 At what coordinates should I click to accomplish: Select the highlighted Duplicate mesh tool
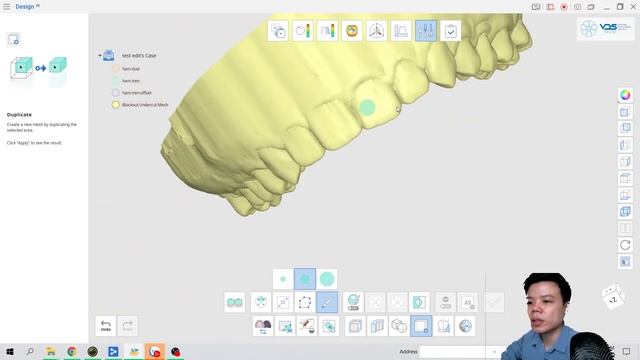421,326
